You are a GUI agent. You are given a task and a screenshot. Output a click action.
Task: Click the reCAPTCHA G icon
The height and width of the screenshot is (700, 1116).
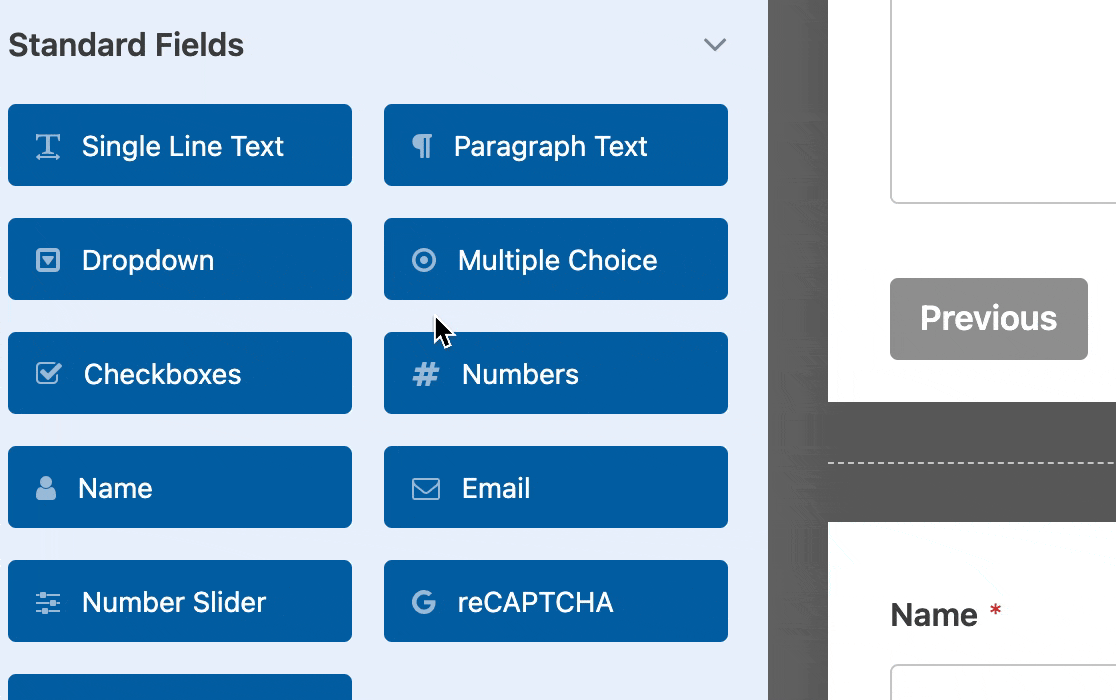pyautogui.click(x=423, y=601)
